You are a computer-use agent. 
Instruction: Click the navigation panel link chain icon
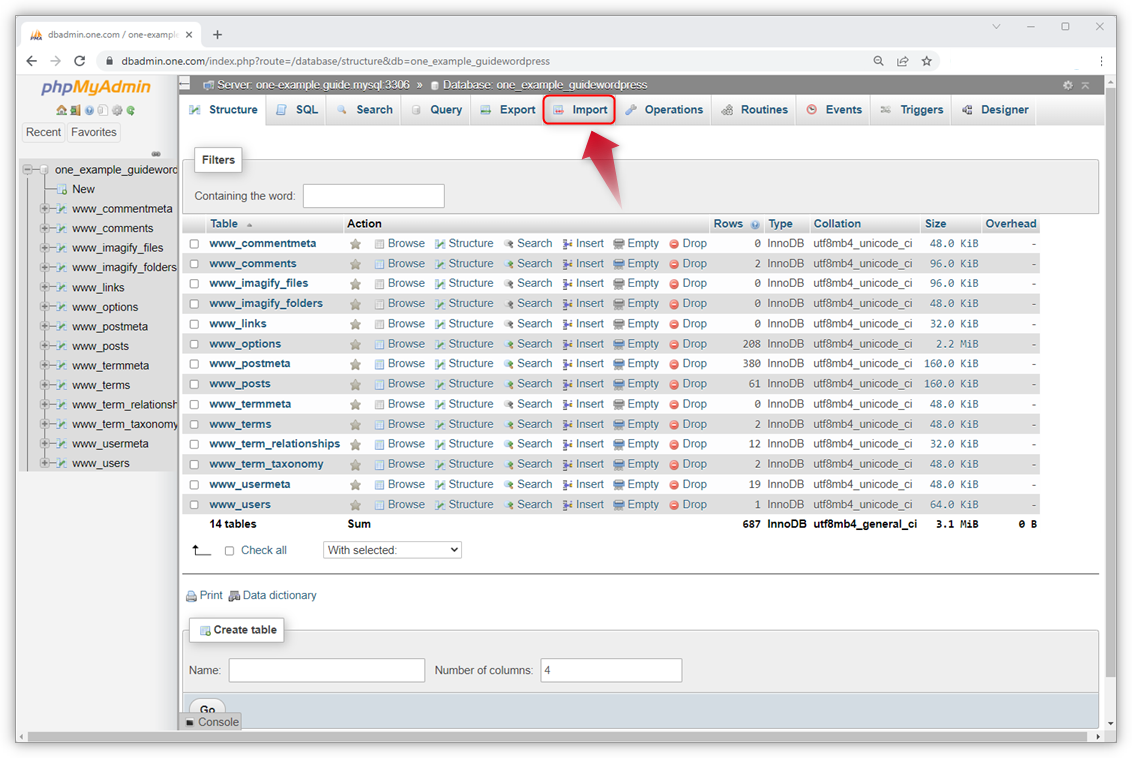pyautogui.click(x=156, y=153)
